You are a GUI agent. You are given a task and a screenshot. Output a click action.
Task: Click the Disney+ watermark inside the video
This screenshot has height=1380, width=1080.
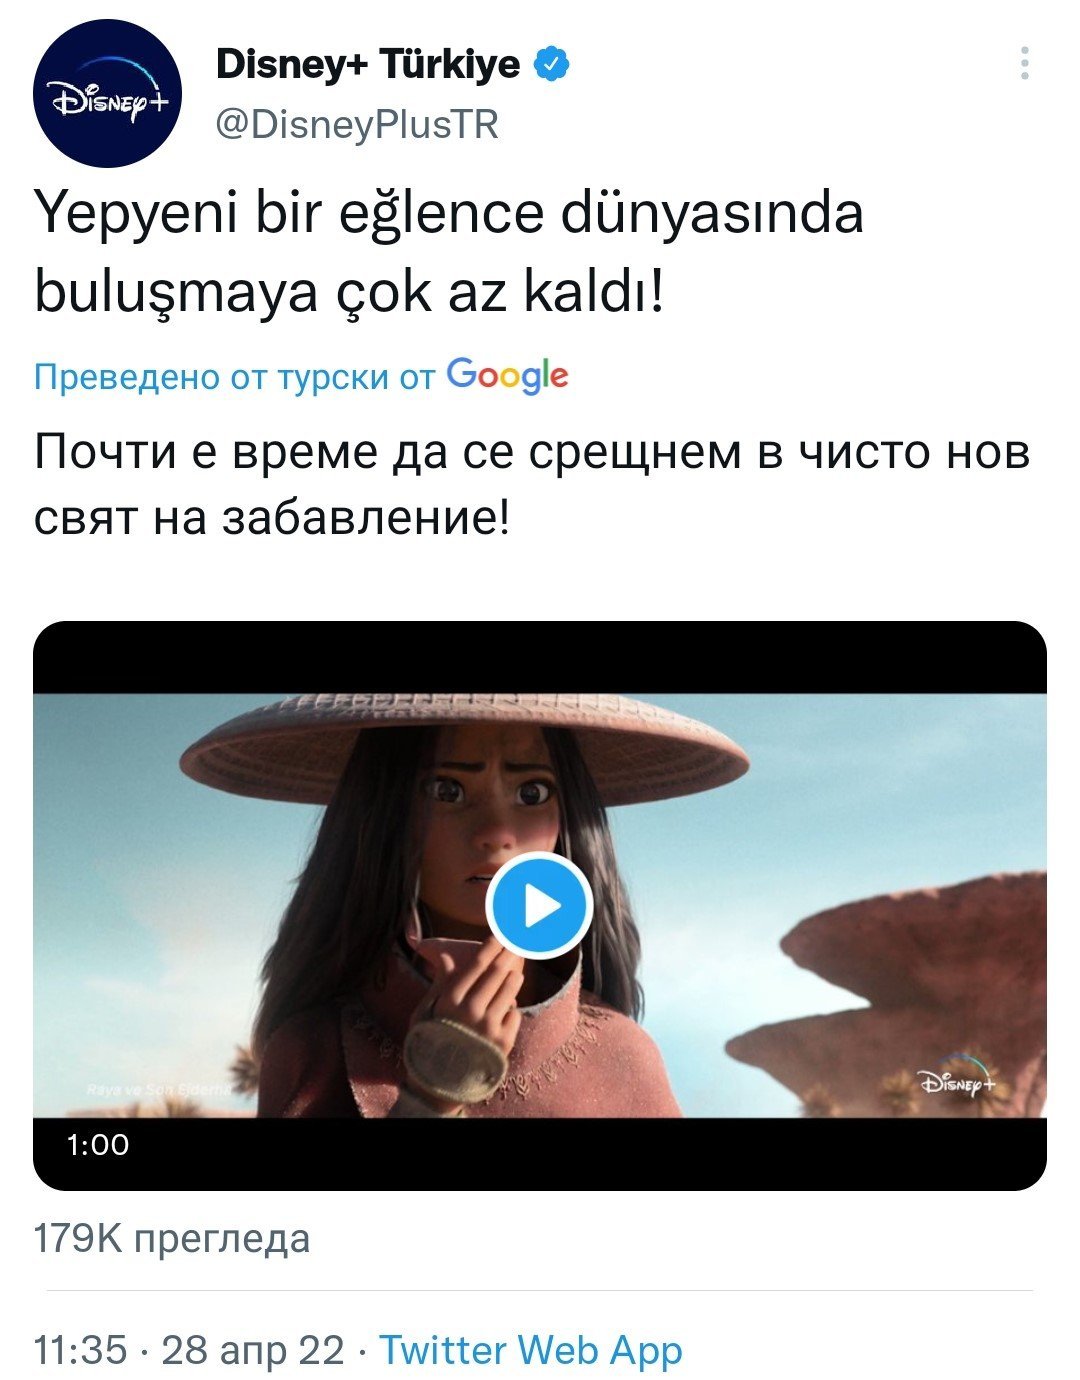click(957, 1081)
